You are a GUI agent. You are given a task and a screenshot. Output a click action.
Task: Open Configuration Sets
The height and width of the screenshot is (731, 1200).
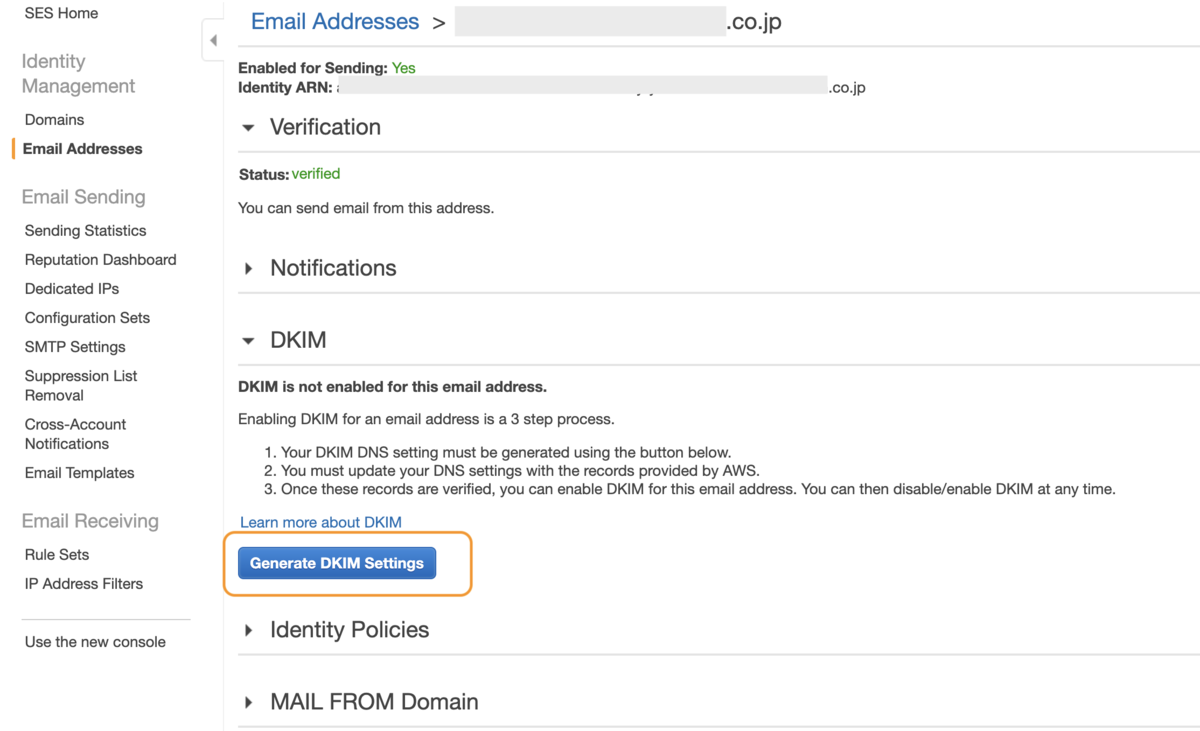[87, 317]
